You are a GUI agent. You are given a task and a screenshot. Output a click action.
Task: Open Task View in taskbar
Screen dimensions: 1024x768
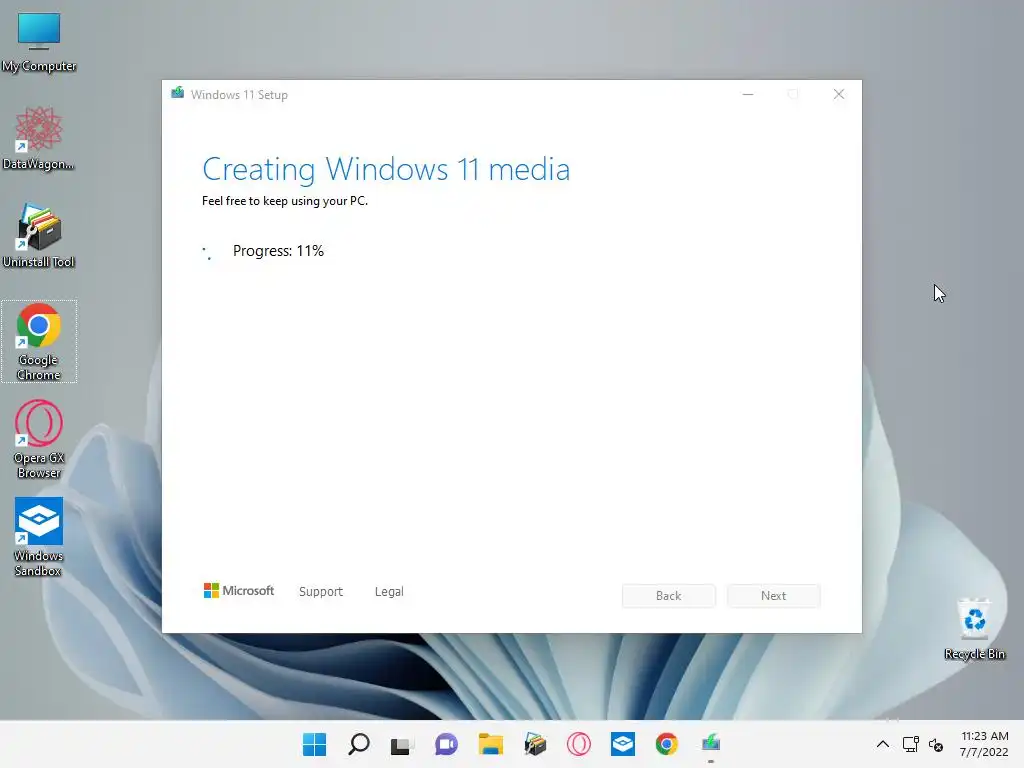[x=402, y=744]
